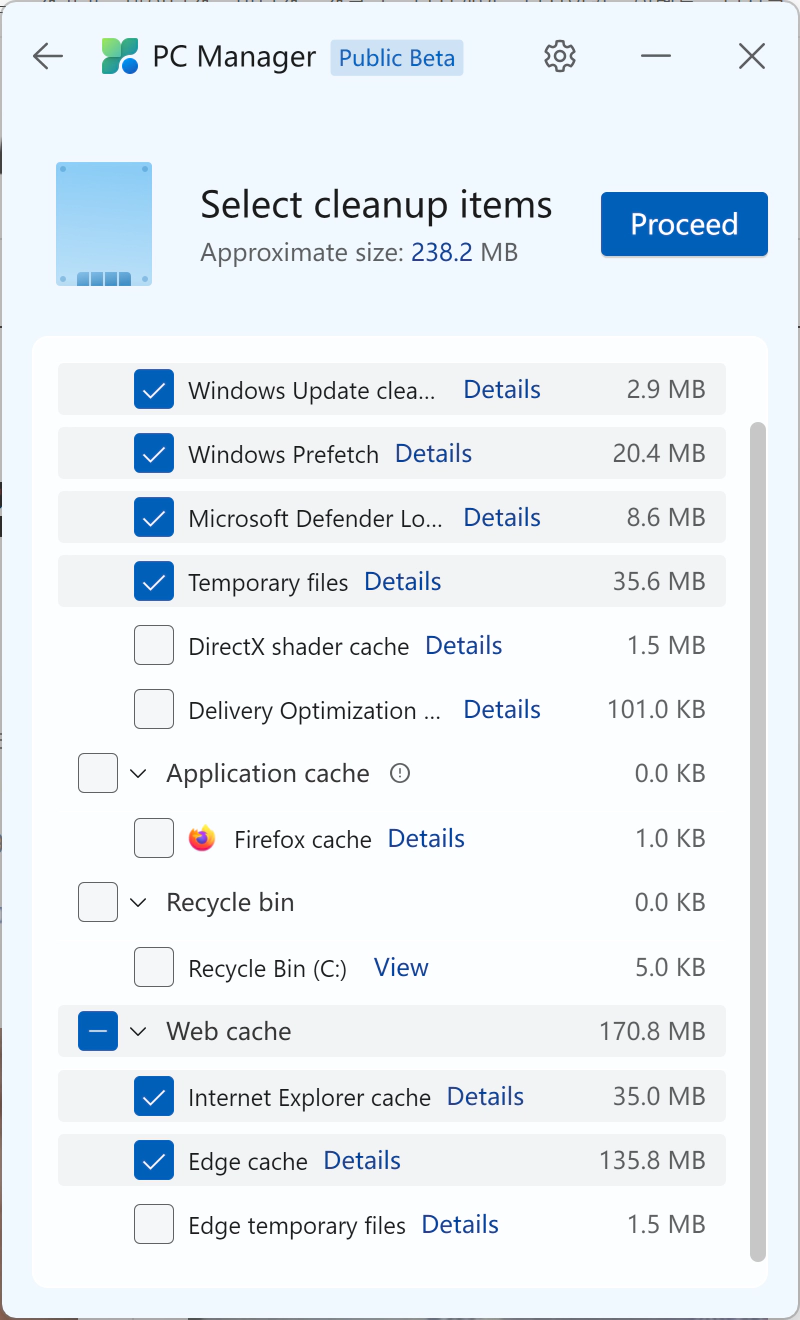Collapse the Web cache section chevron
This screenshot has width=800, height=1320.
pos(138,1032)
